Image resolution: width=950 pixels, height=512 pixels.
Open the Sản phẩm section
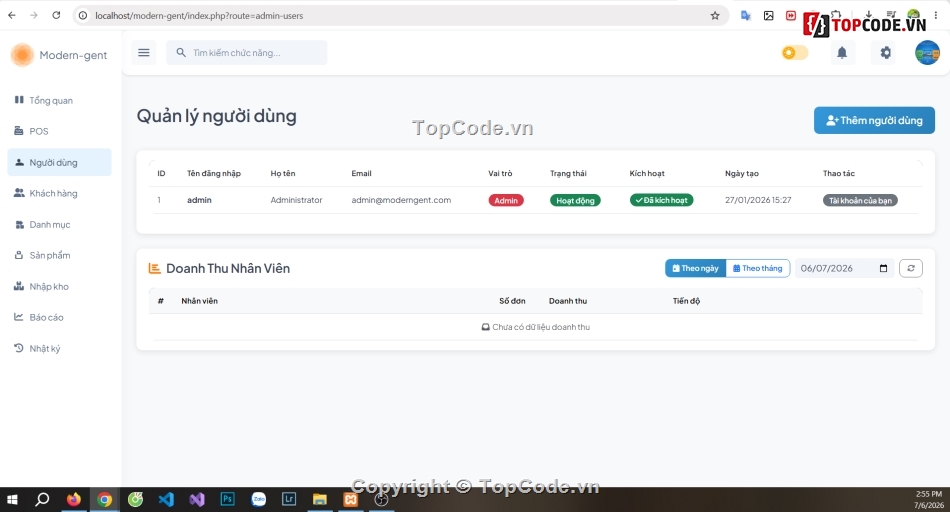(x=59, y=255)
